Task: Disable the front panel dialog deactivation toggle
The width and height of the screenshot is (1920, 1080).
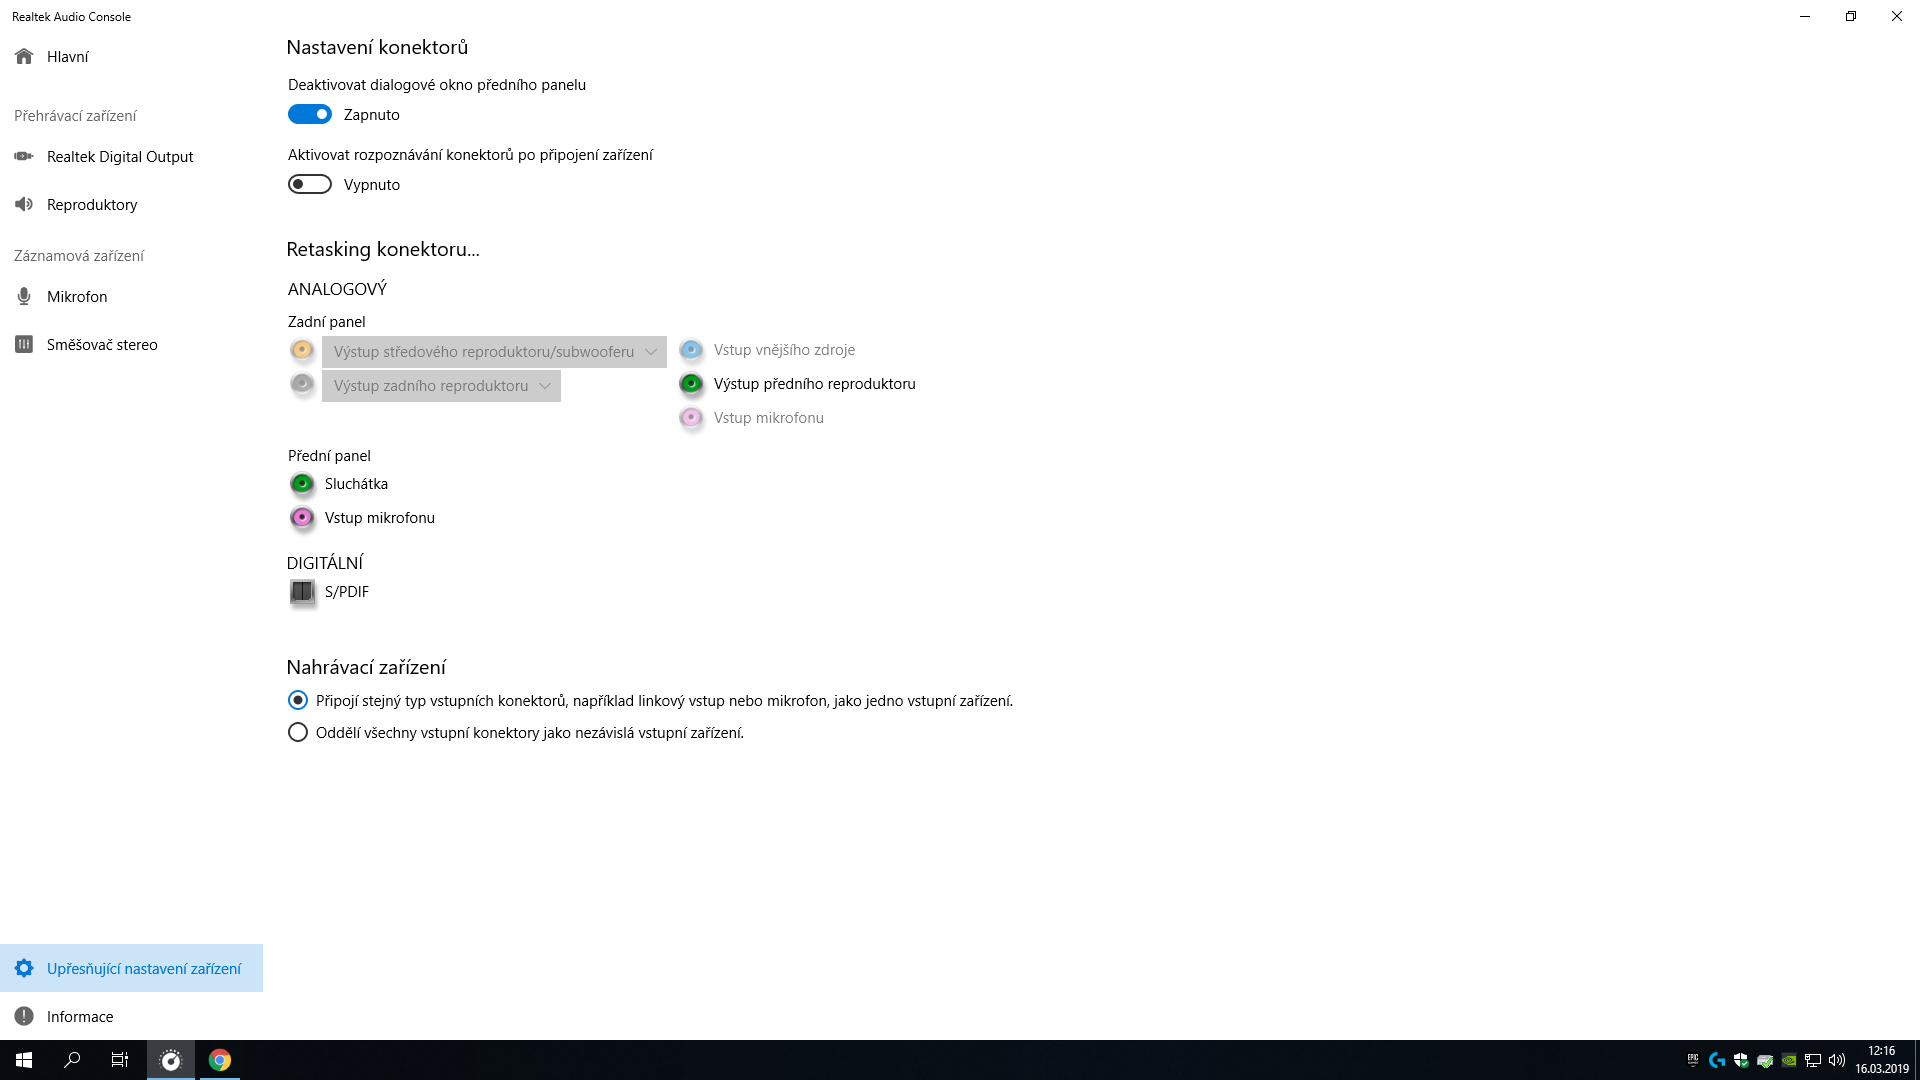Action: (x=310, y=115)
